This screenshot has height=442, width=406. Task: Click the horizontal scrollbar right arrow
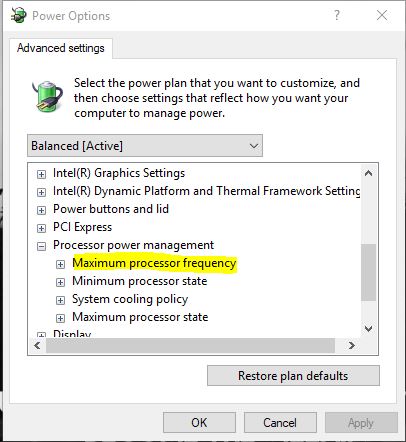click(351, 345)
